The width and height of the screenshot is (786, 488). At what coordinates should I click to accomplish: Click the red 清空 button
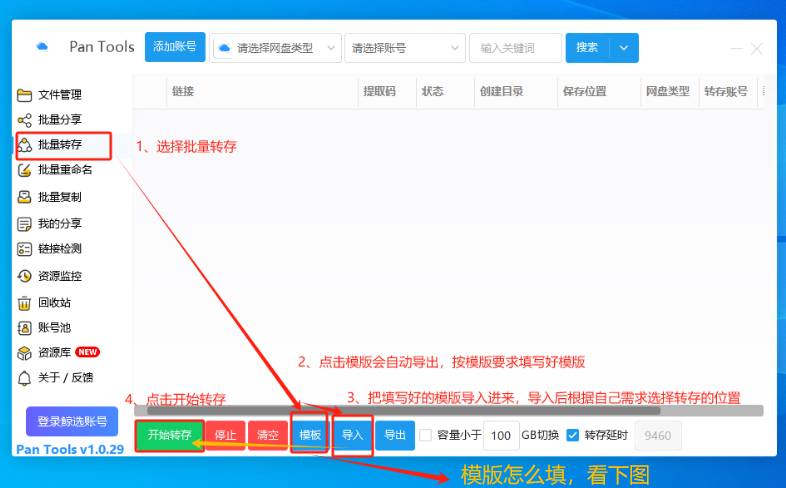click(x=268, y=435)
